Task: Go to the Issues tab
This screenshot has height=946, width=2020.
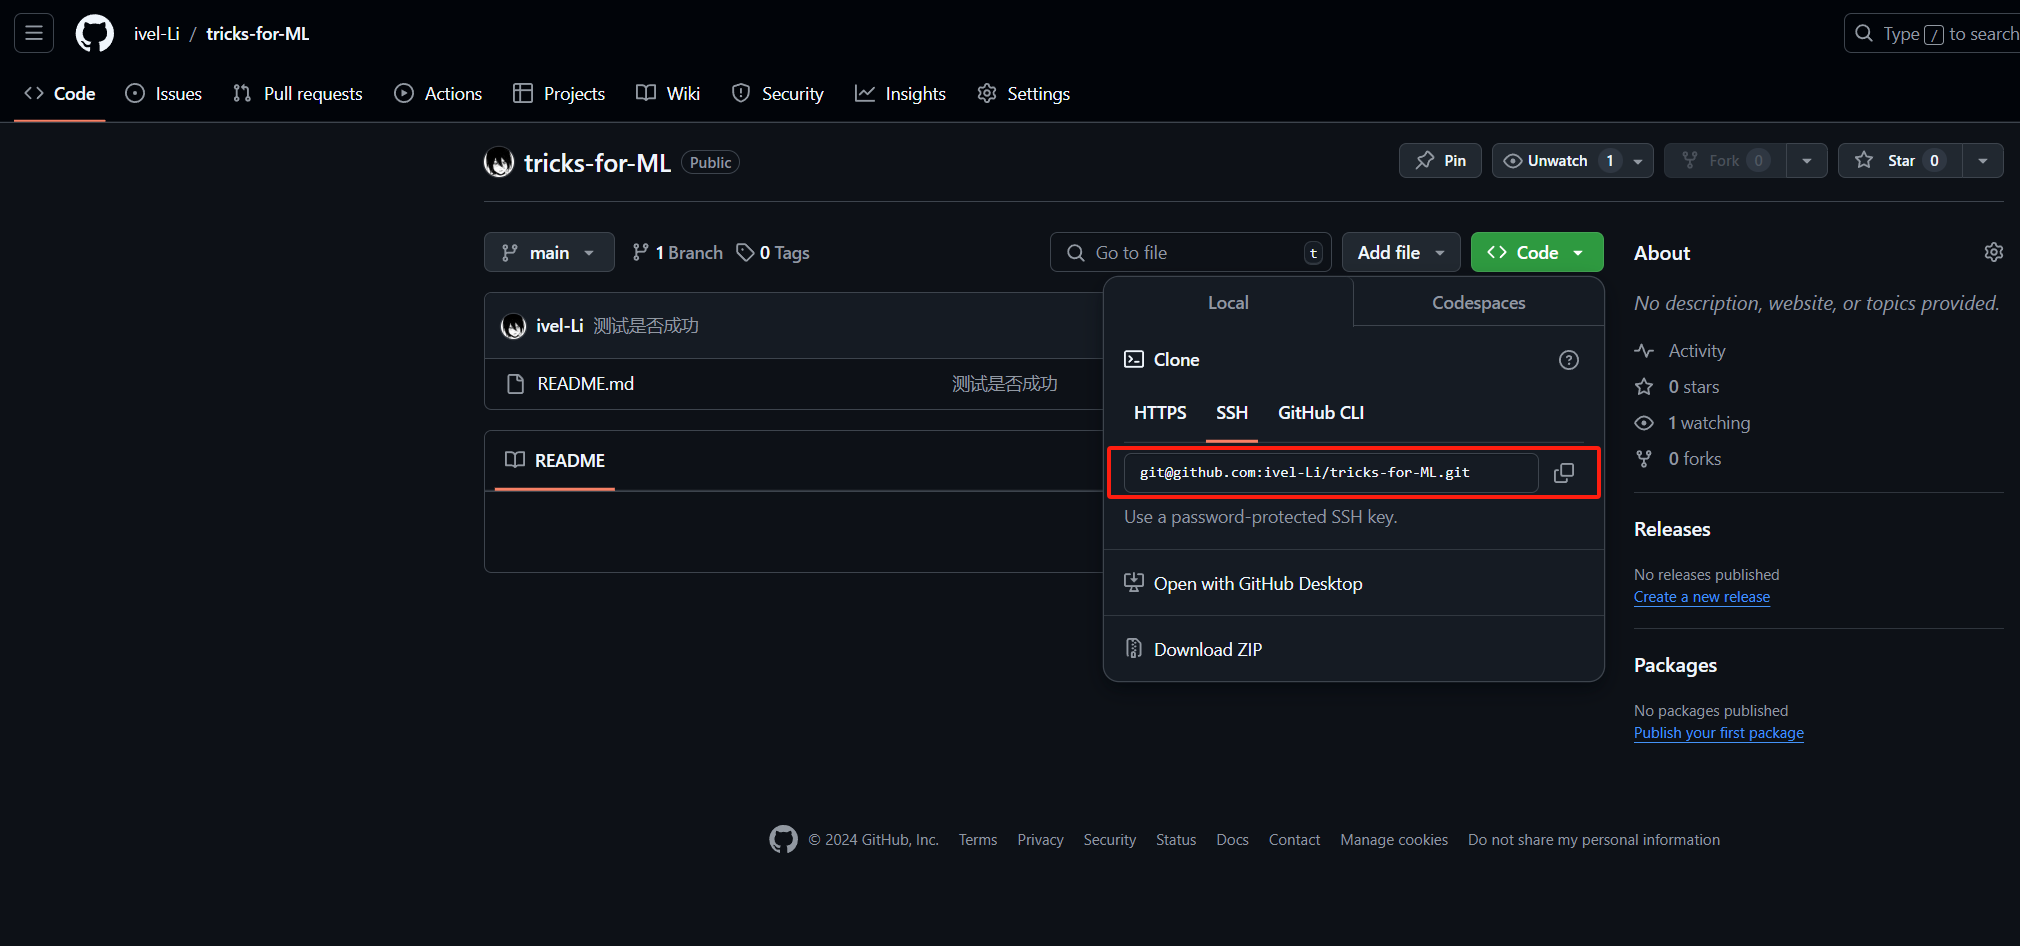Action: pyautogui.click(x=164, y=93)
